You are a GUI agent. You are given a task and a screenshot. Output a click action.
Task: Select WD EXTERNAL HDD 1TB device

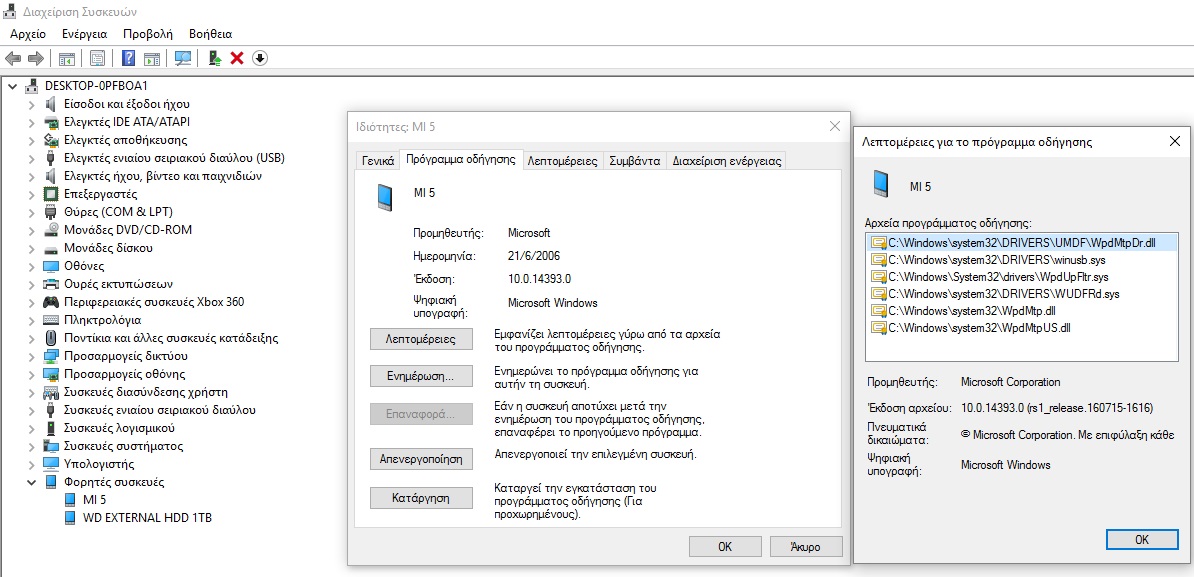point(147,518)
